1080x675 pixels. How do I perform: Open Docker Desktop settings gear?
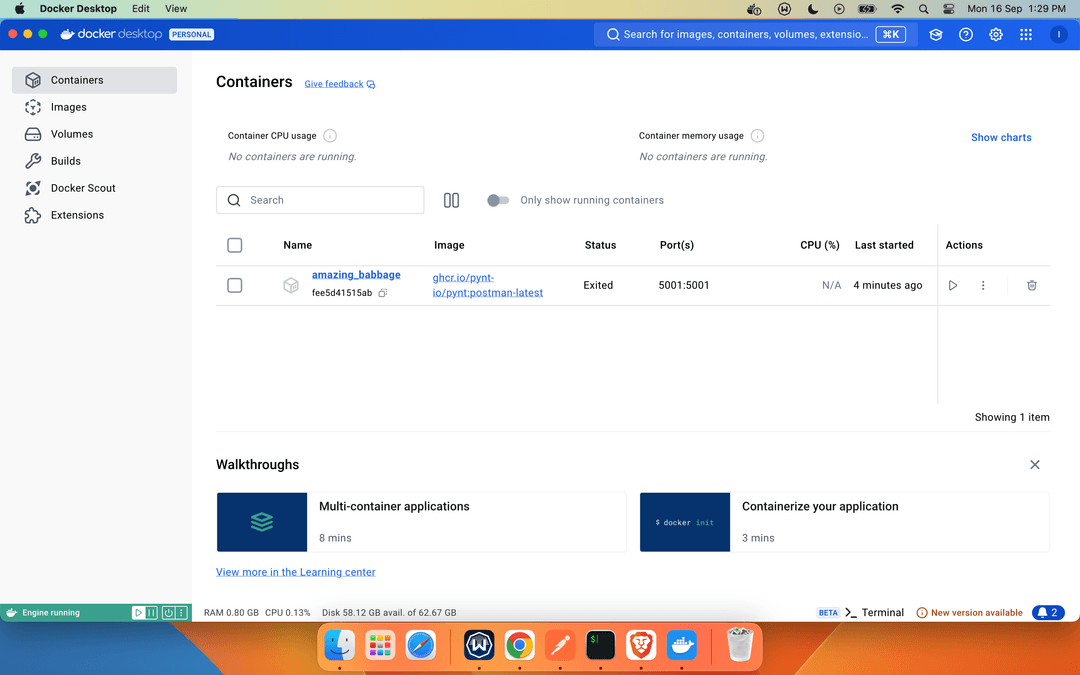(995, 34)
